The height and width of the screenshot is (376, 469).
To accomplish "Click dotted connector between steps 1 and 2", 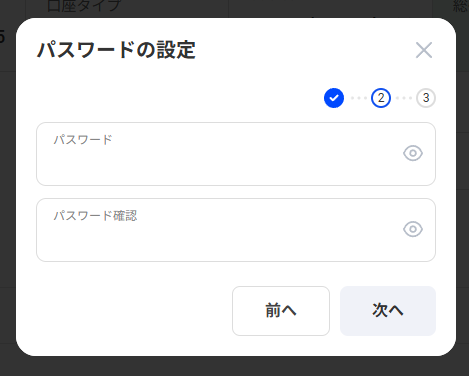I will point(358,98).
